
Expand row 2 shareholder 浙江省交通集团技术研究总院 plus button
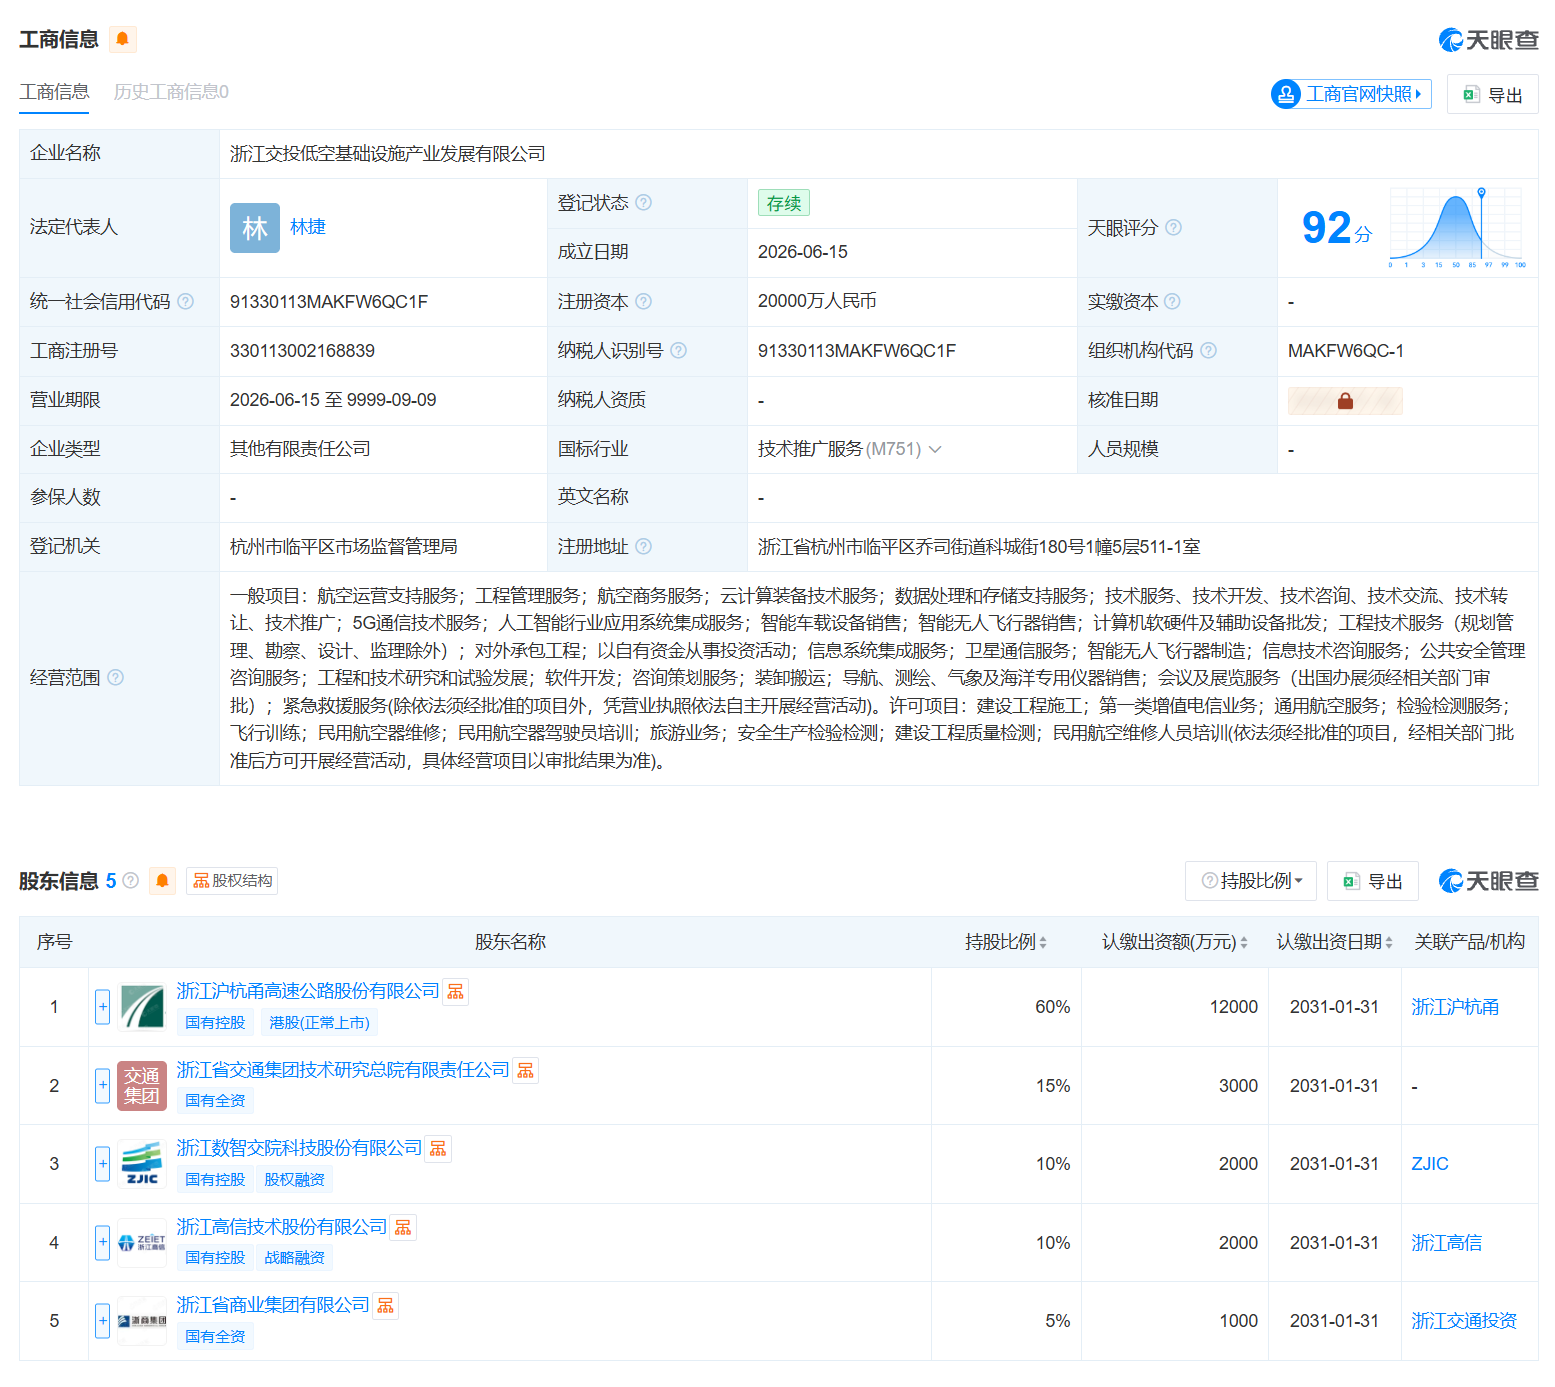click(103, 1085)
